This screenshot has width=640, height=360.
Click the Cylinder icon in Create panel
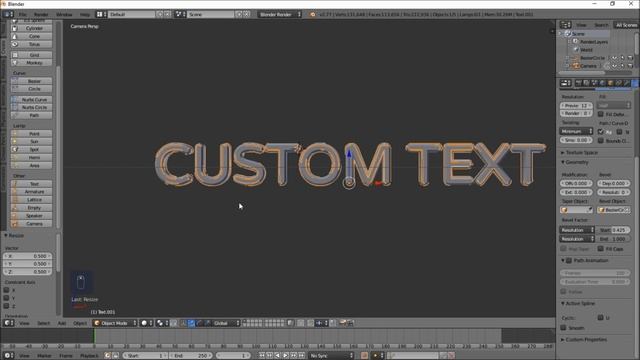15,28
